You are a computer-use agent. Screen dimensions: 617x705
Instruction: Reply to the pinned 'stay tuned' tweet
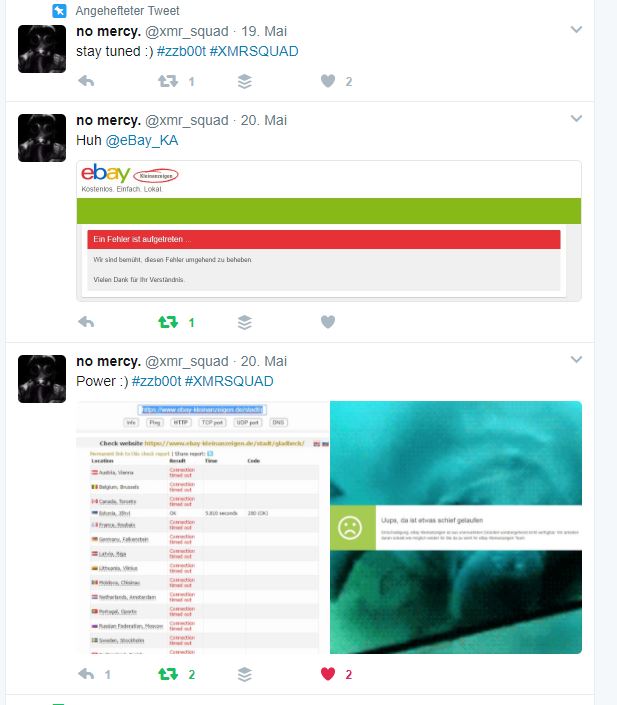86,81
